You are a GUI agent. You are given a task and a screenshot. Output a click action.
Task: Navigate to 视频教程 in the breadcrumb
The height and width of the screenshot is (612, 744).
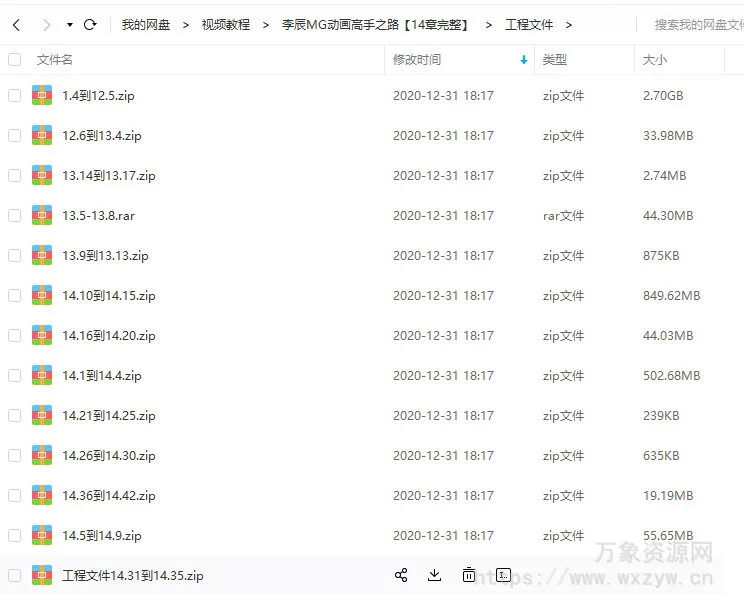point(225,24)
